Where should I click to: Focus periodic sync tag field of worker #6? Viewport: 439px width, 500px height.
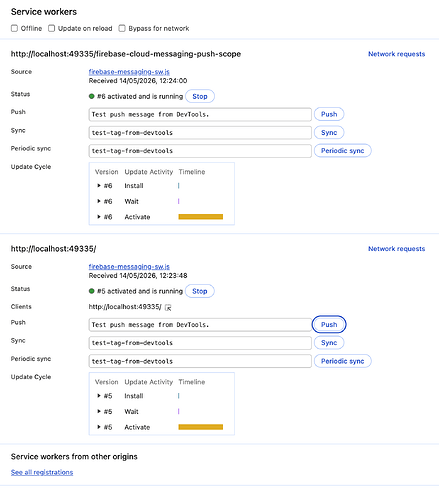pyautogui.click(x=200, y=151)
